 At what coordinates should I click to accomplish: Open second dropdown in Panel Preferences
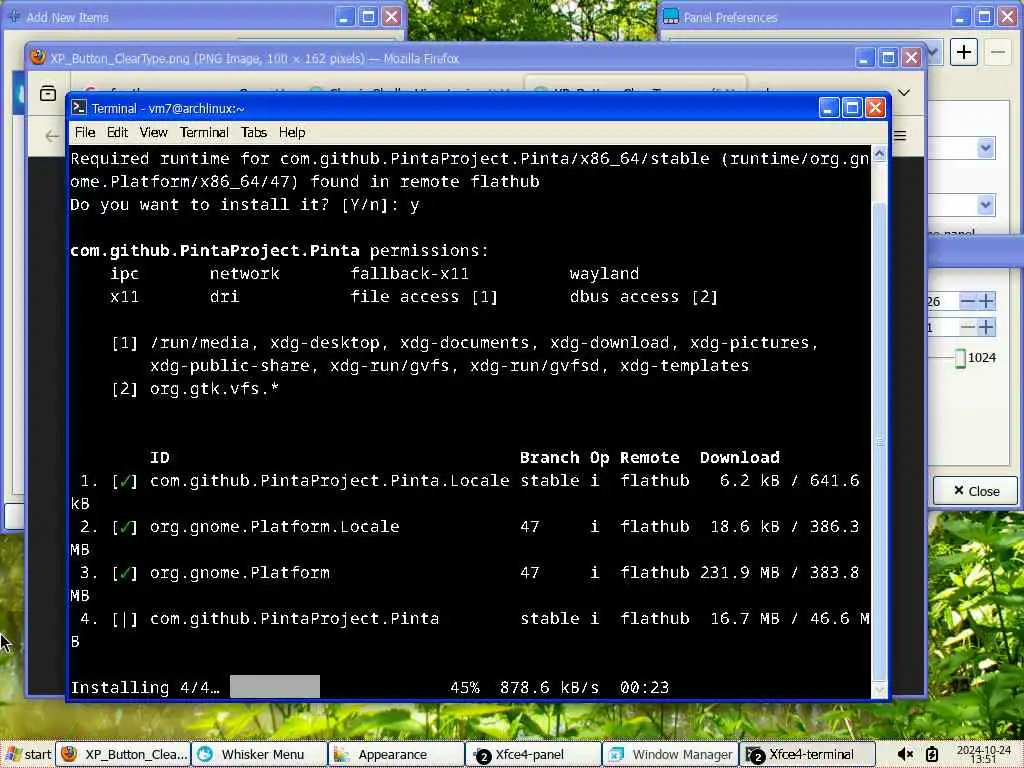(985, 205)
